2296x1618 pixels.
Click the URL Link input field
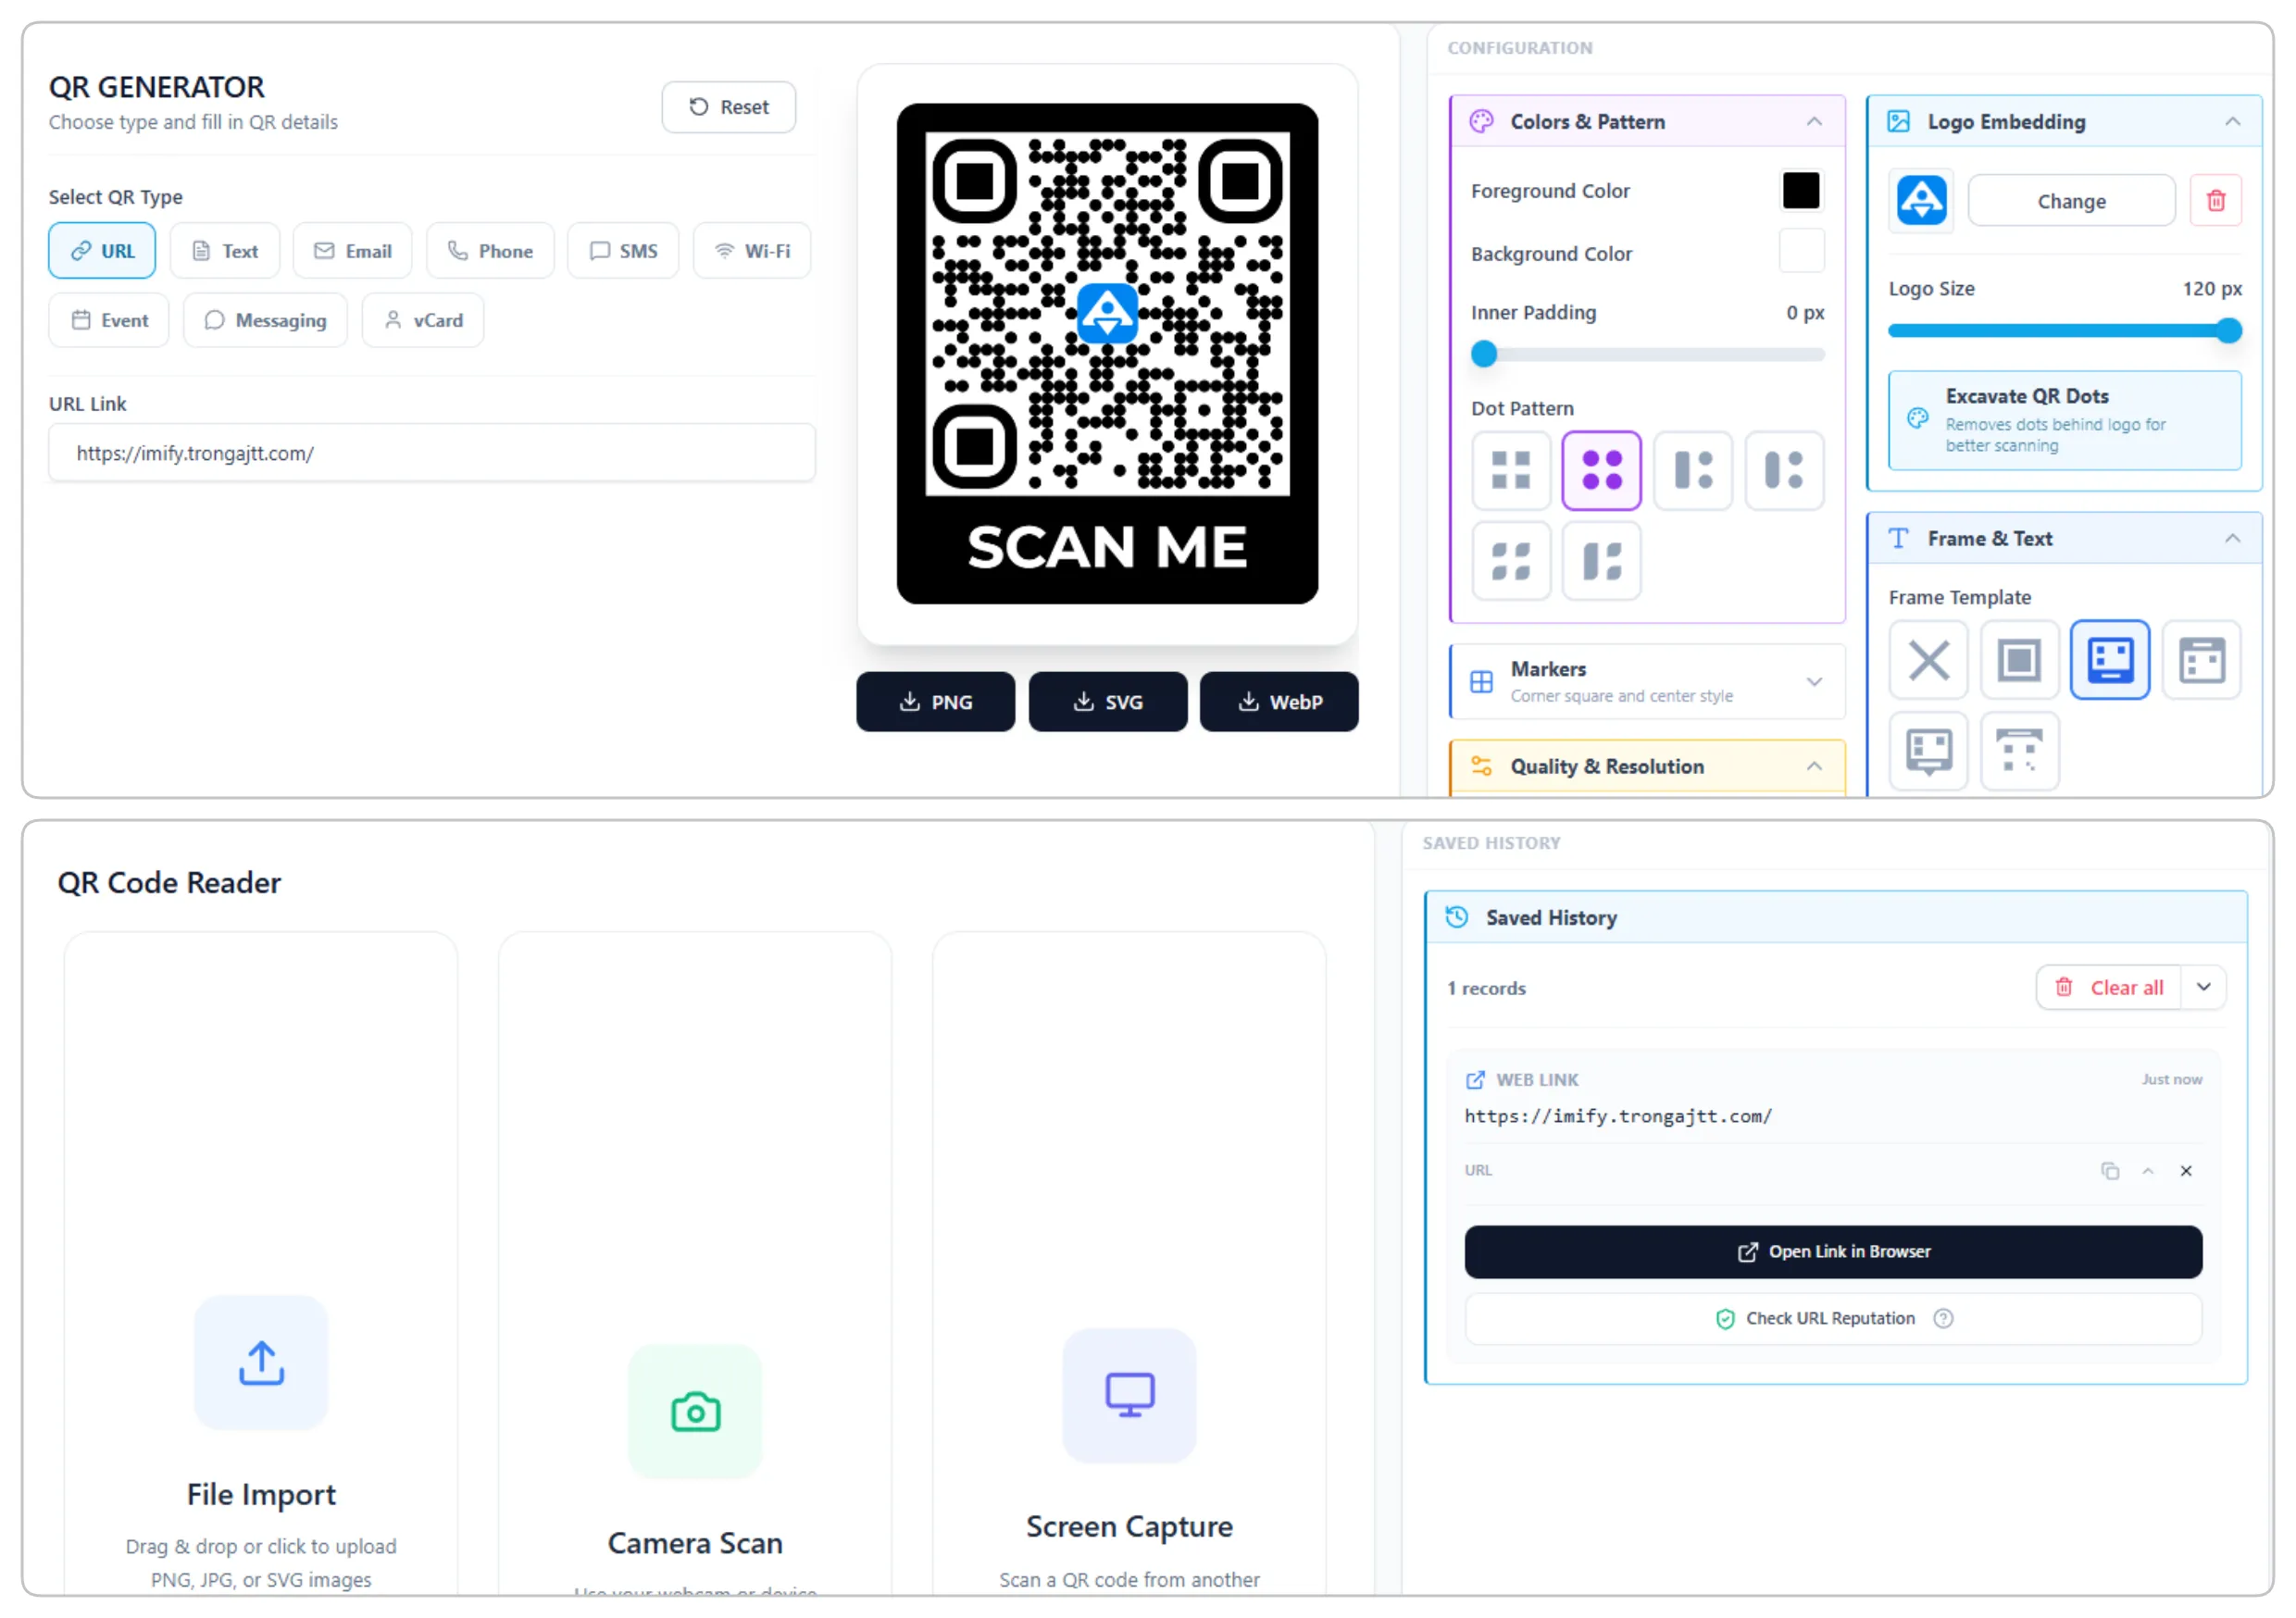coord(432,453)
